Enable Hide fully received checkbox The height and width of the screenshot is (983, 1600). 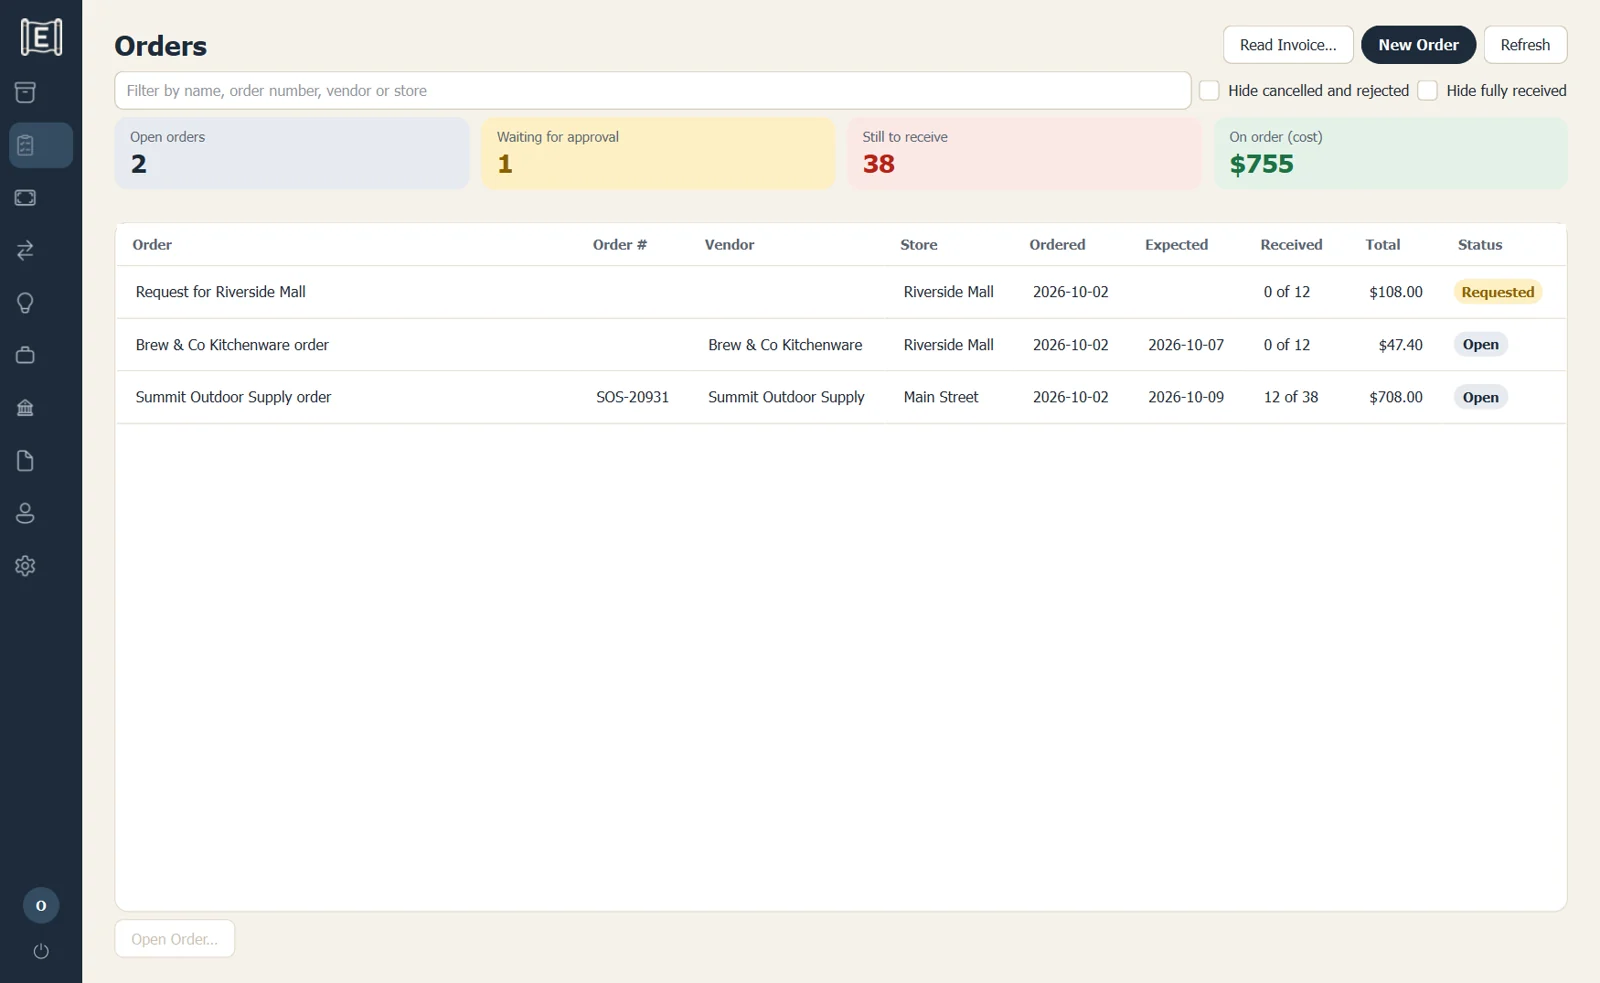1428,91
